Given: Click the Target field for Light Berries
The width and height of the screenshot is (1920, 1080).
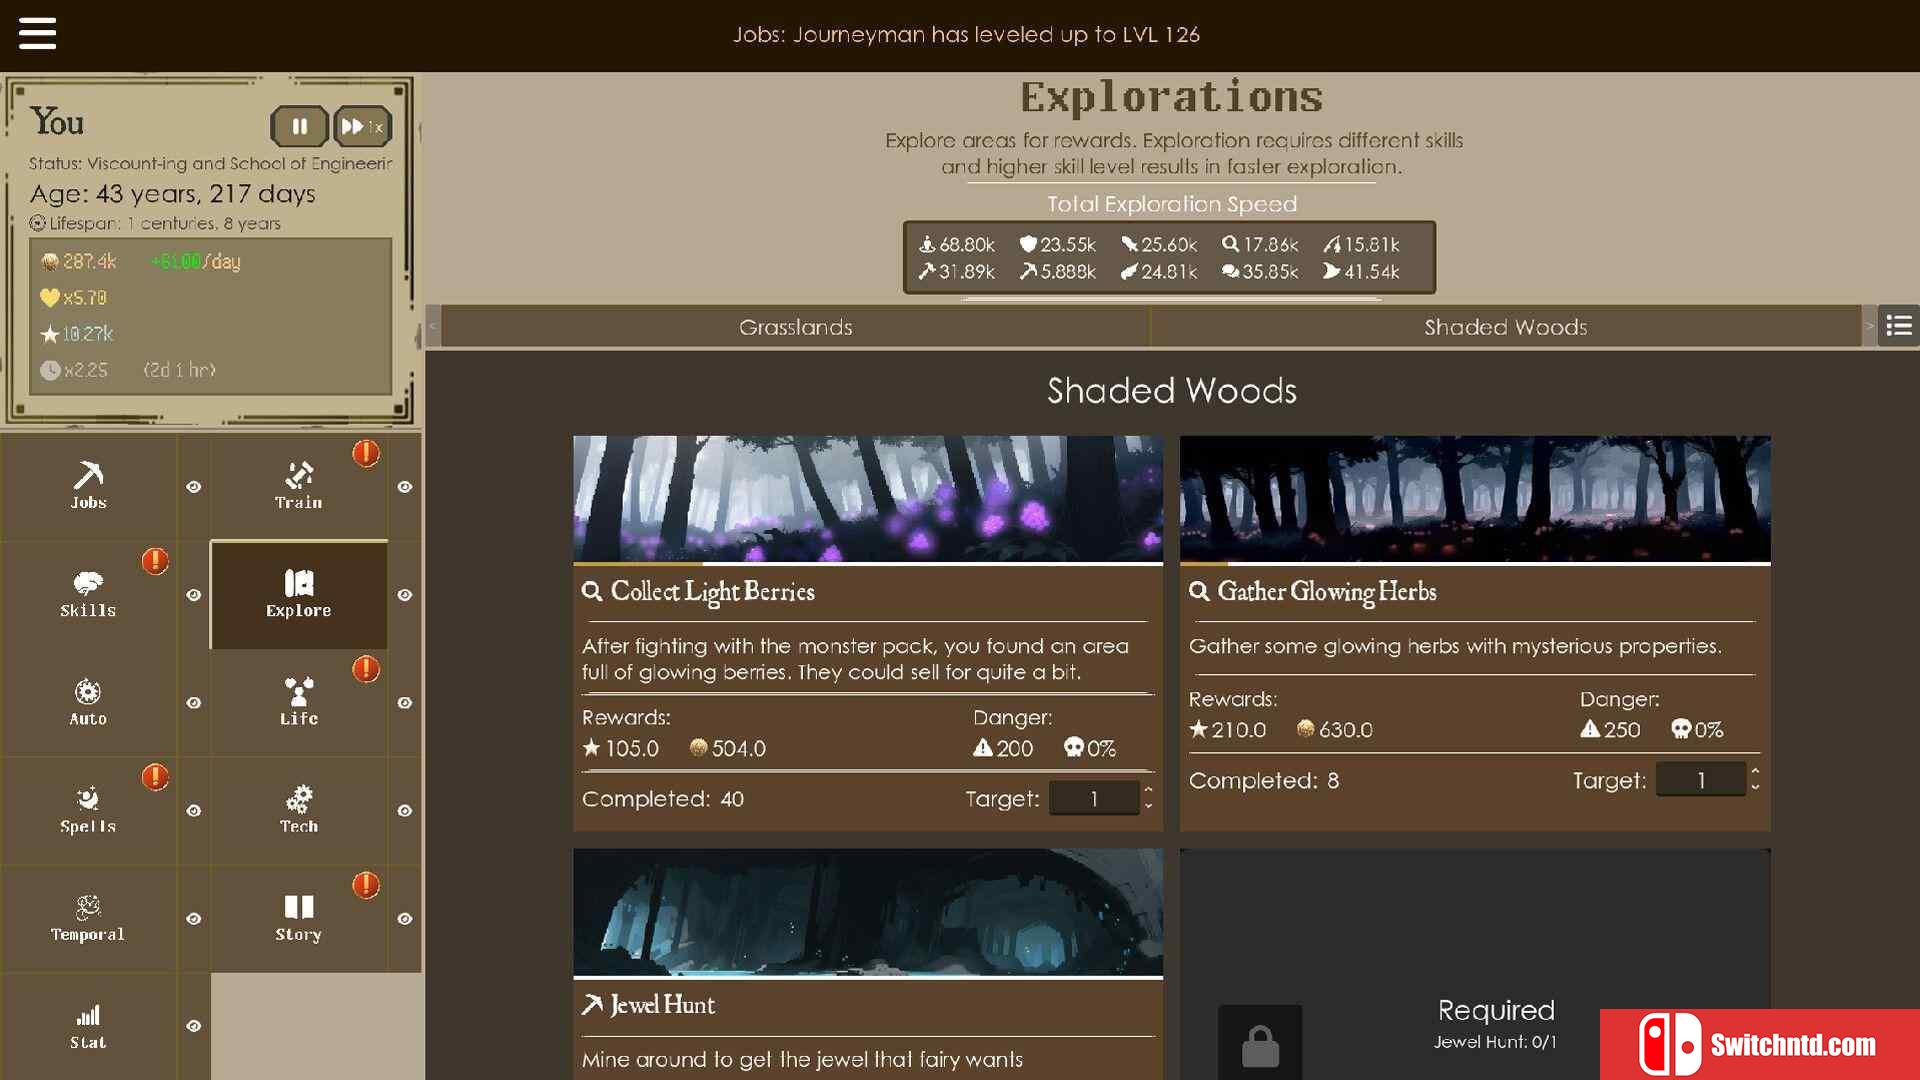Looking at the screenshot, I should click(1094, 798).
